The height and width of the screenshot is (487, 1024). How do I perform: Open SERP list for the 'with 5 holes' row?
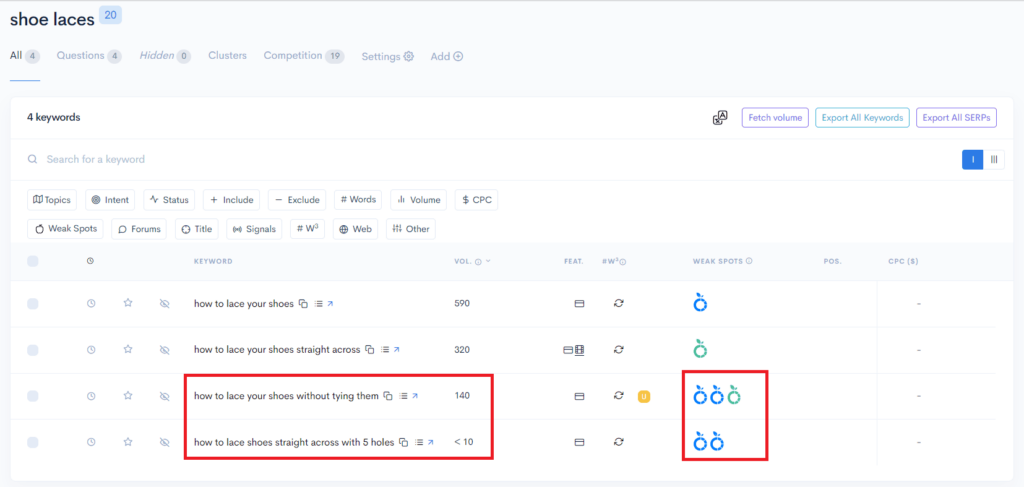419,443
